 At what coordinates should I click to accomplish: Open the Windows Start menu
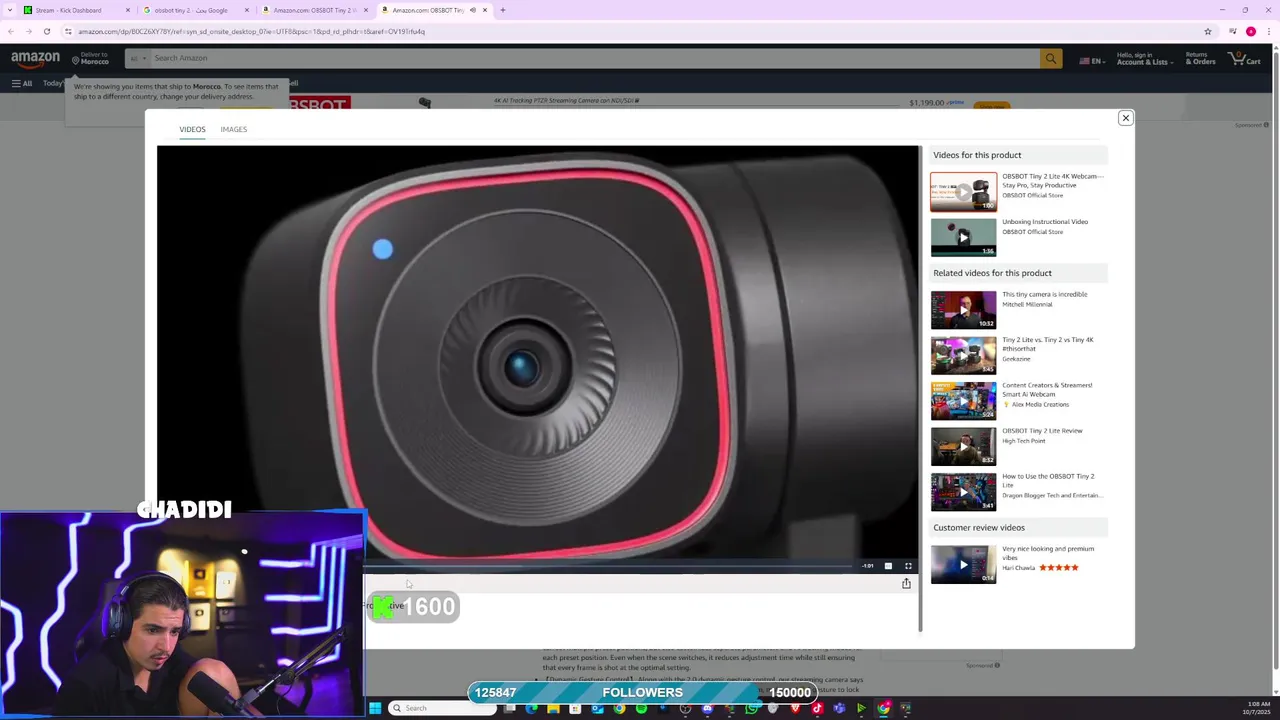(x=375, y=708)
